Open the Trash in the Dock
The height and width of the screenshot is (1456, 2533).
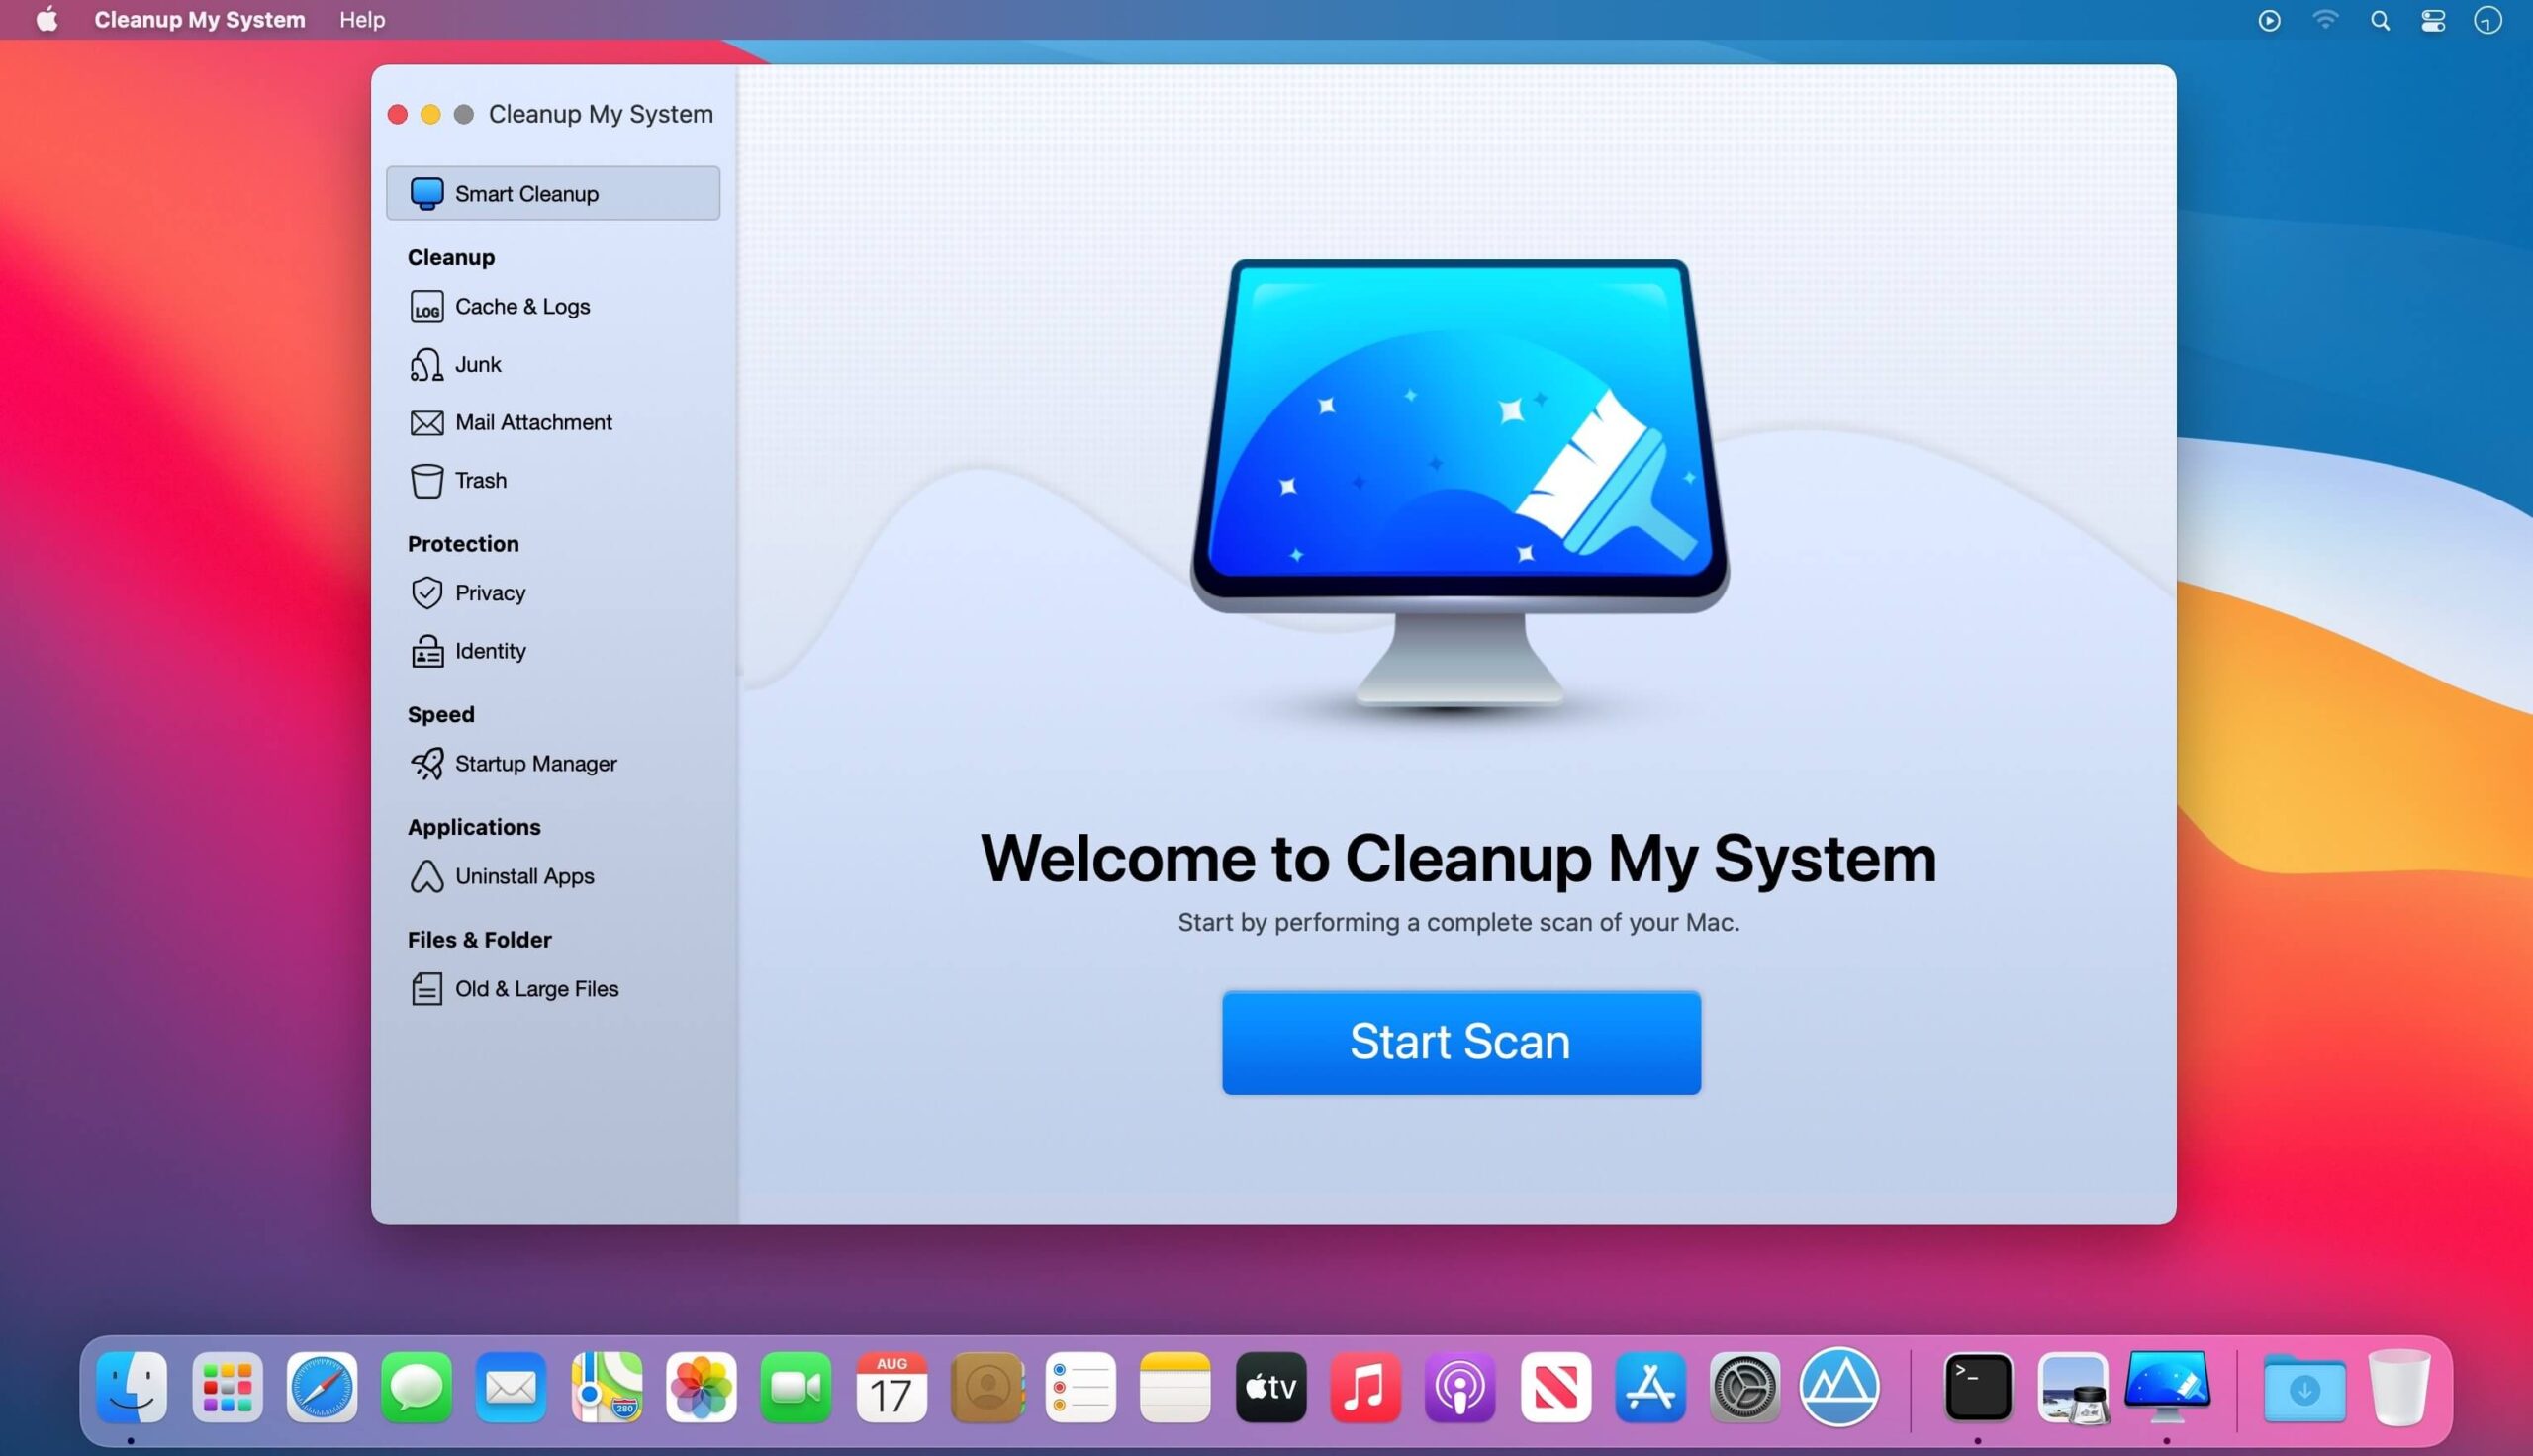[2399, 1388]
